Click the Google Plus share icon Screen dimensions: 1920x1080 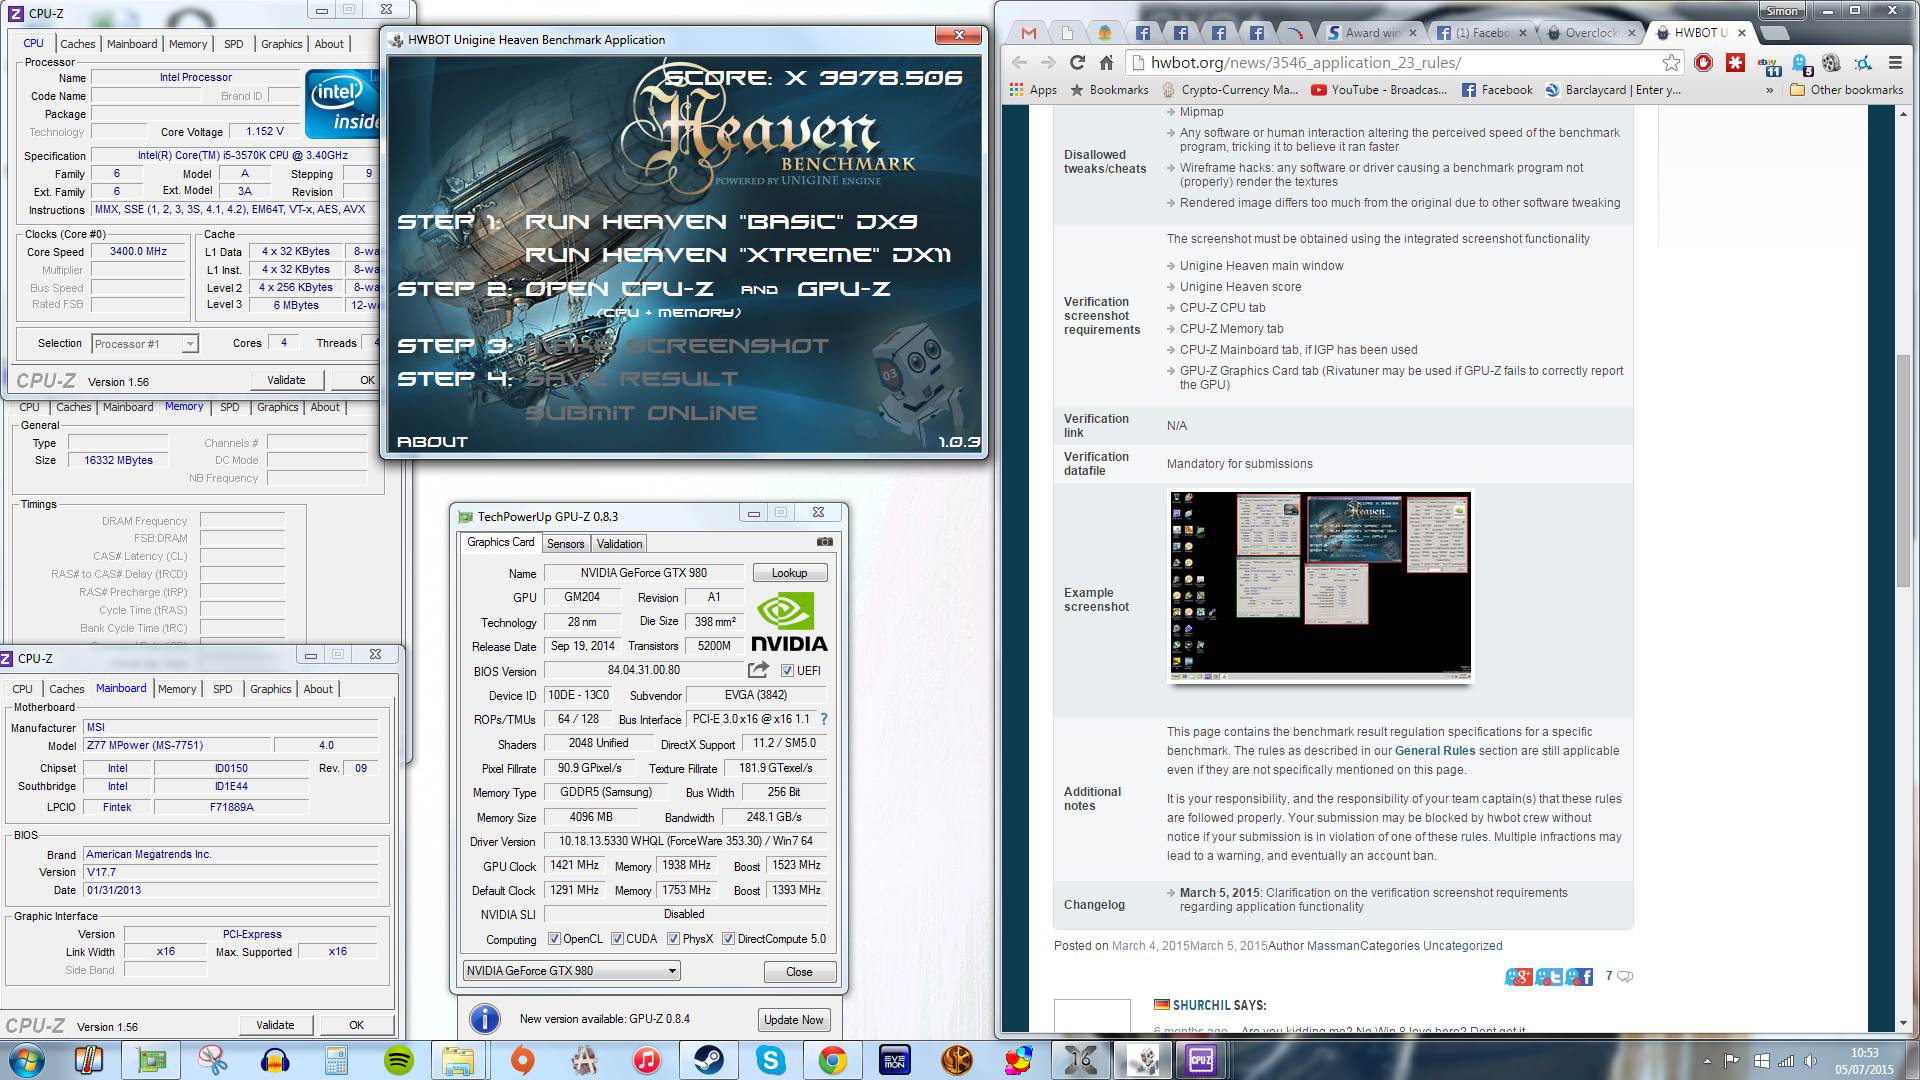coord(1519,977)
